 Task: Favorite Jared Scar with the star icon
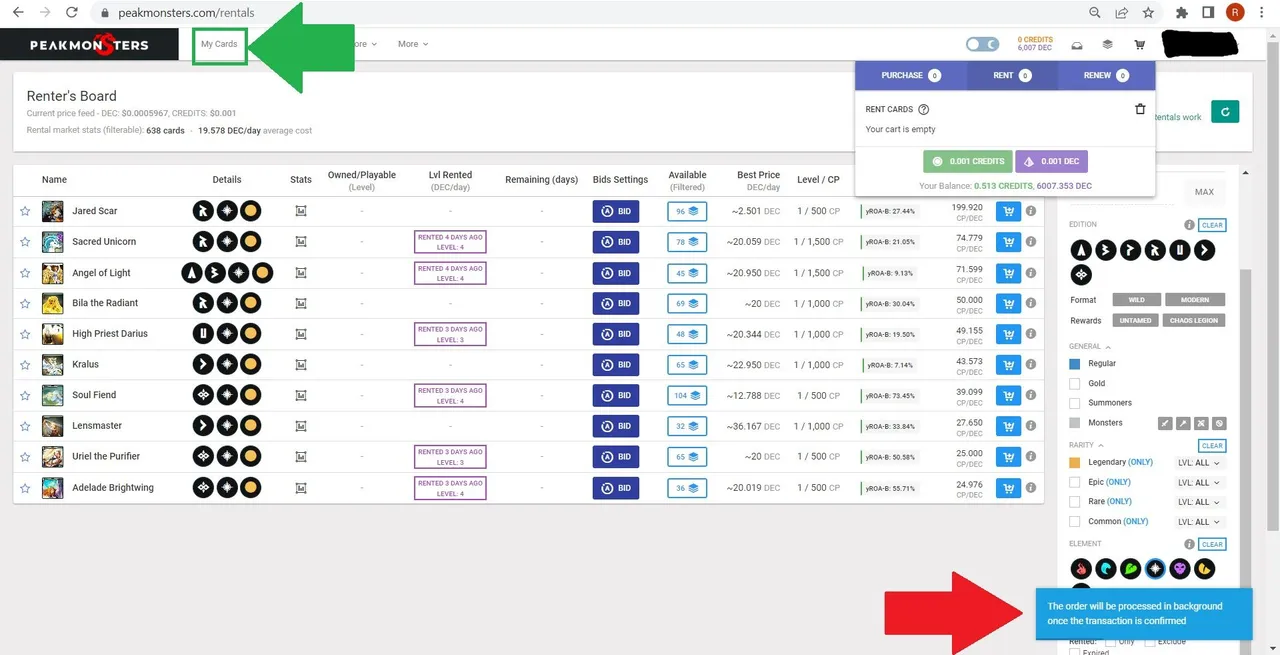(25, 211)
